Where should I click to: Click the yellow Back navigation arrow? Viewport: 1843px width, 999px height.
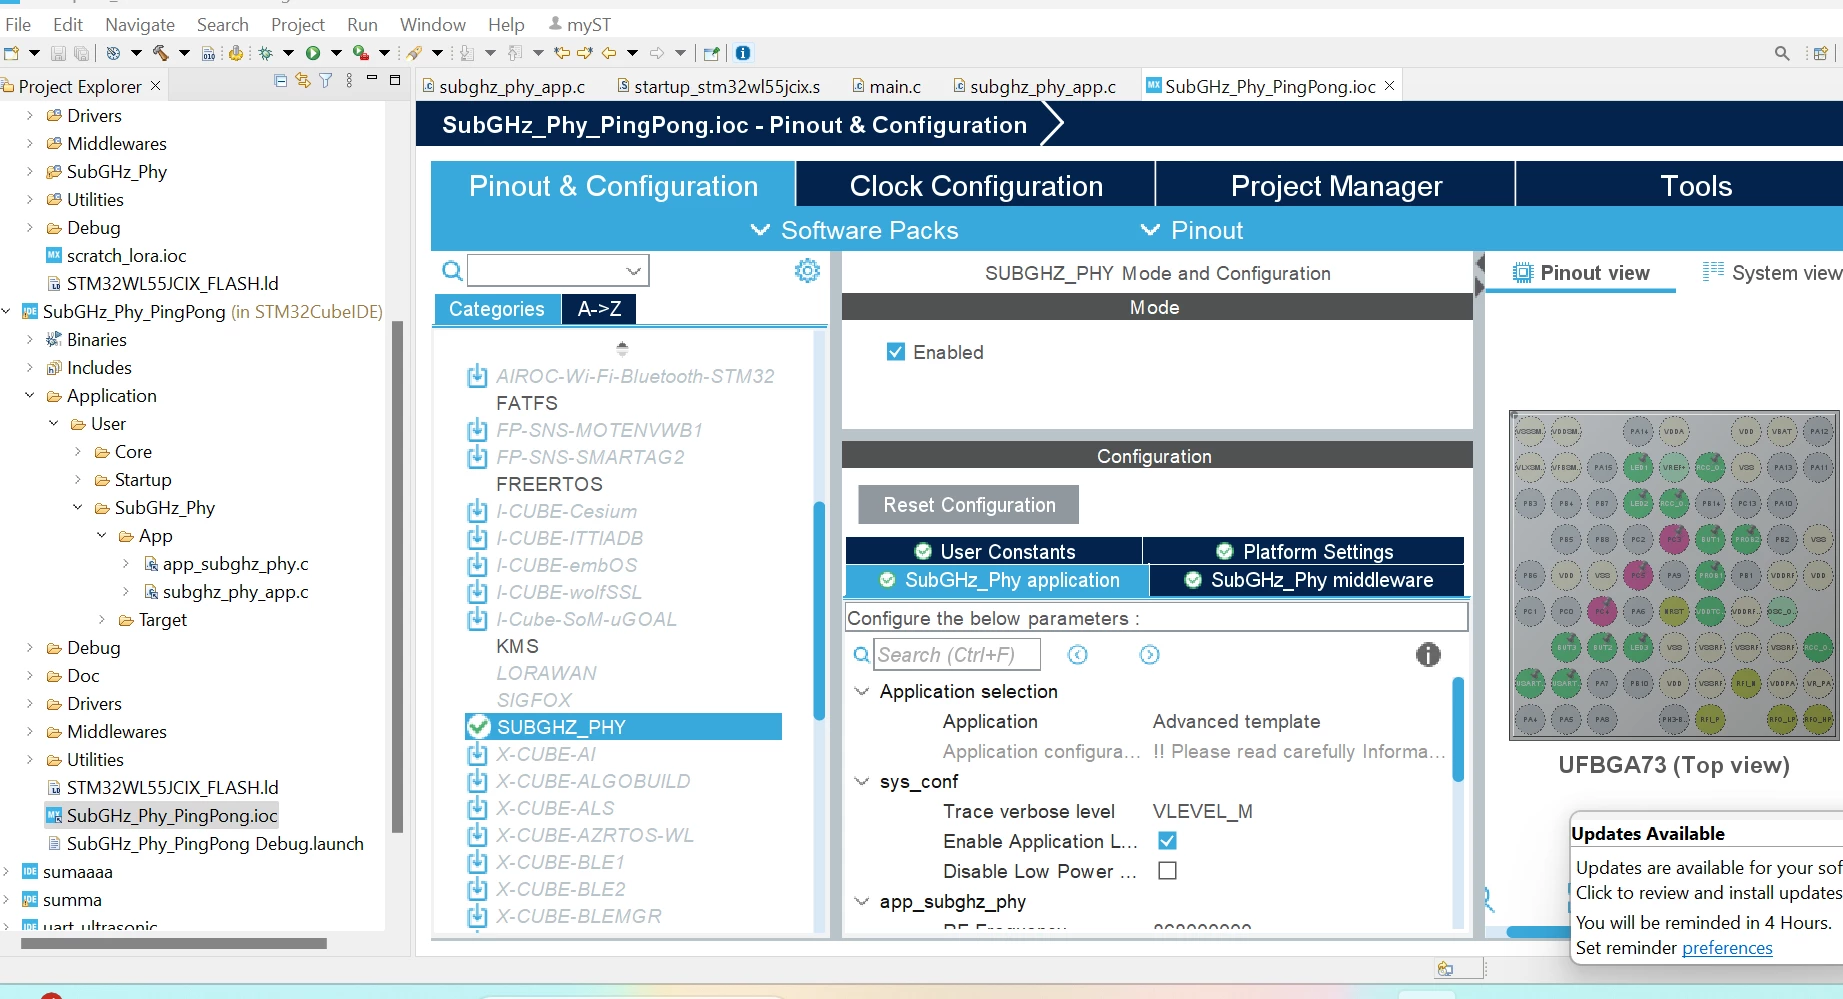pos(608,53)
